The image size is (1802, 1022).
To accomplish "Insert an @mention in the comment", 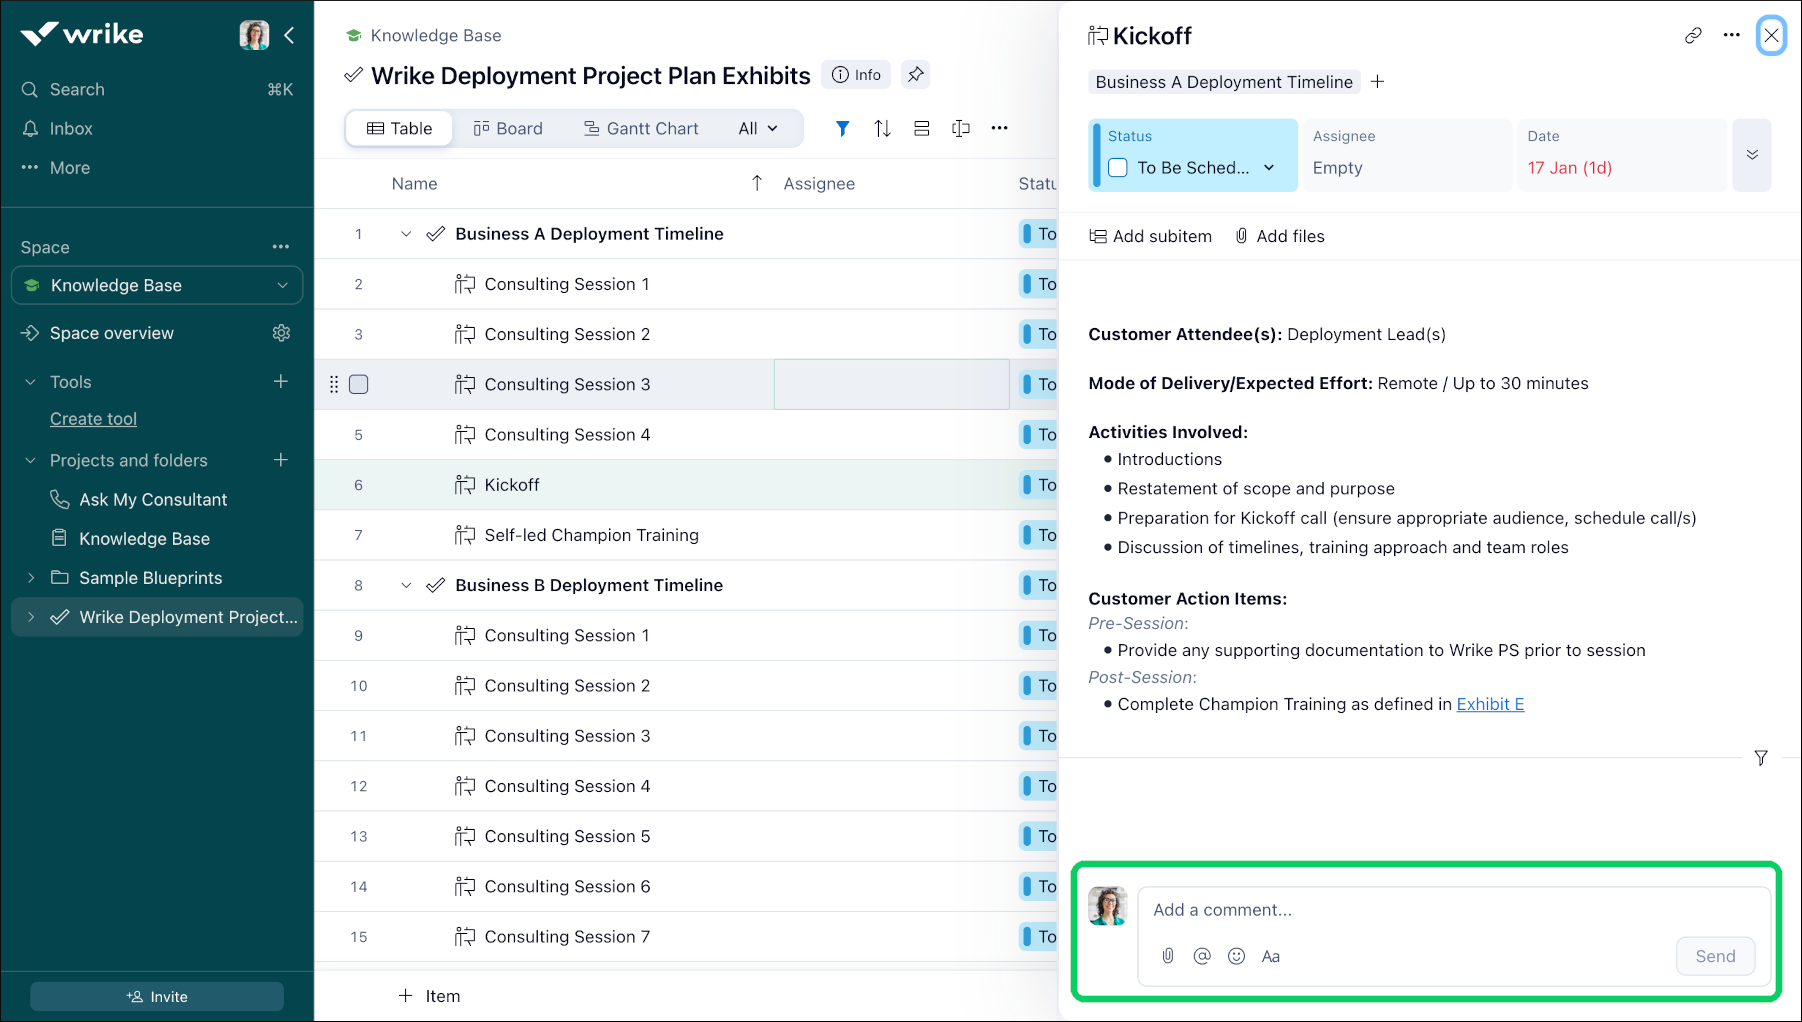I will (1202, 956).
